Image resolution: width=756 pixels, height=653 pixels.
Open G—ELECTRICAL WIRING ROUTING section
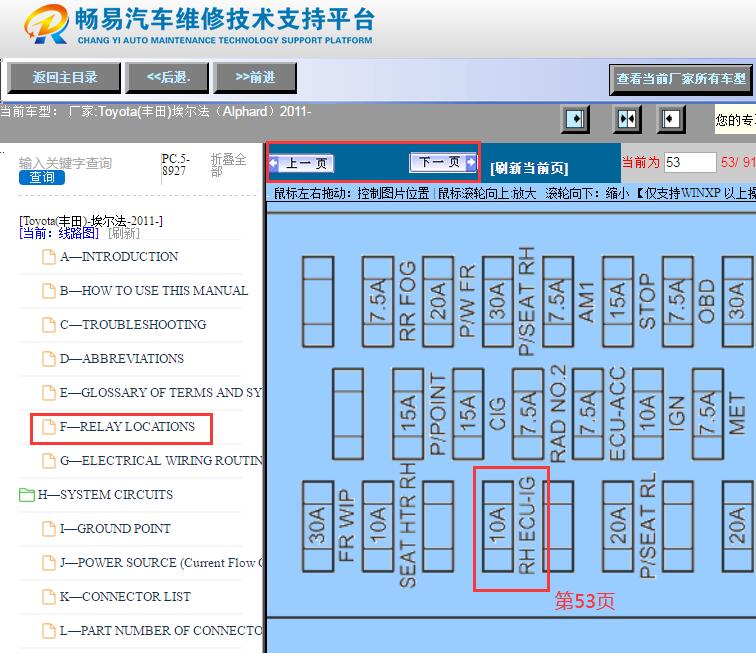(161, 461)
